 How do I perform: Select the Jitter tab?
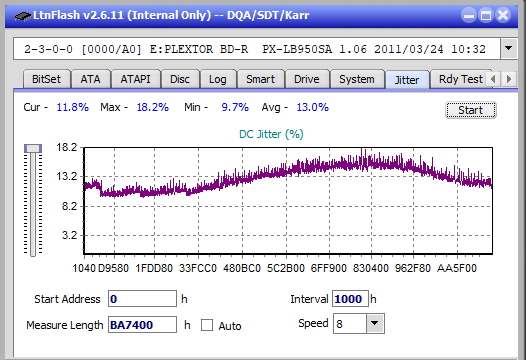point(407,80)
